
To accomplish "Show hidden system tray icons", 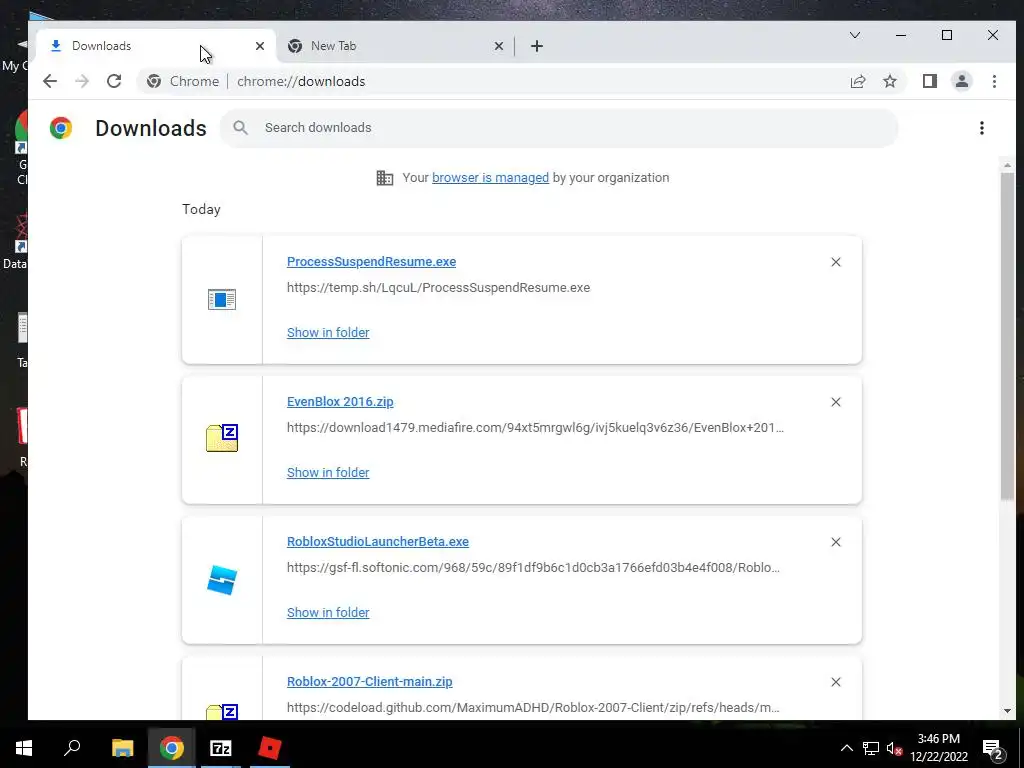I will coord(846,748).
